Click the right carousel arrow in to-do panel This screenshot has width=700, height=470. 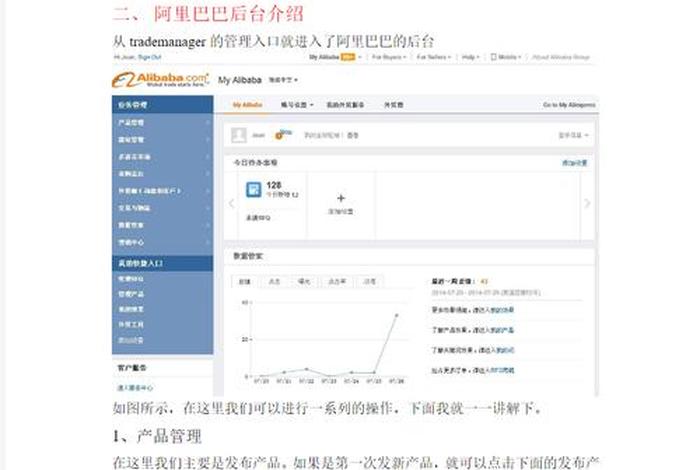(588, 204)
